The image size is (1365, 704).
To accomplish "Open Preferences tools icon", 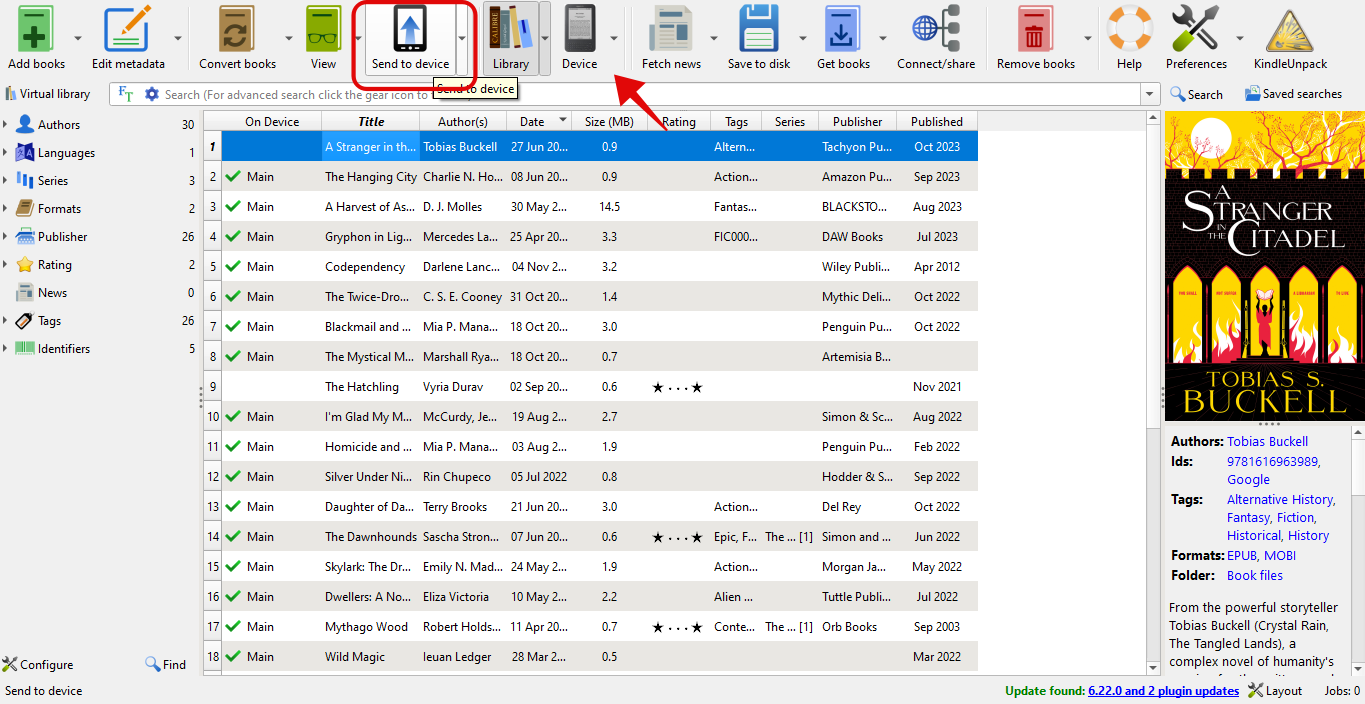I will (1196, 28).
